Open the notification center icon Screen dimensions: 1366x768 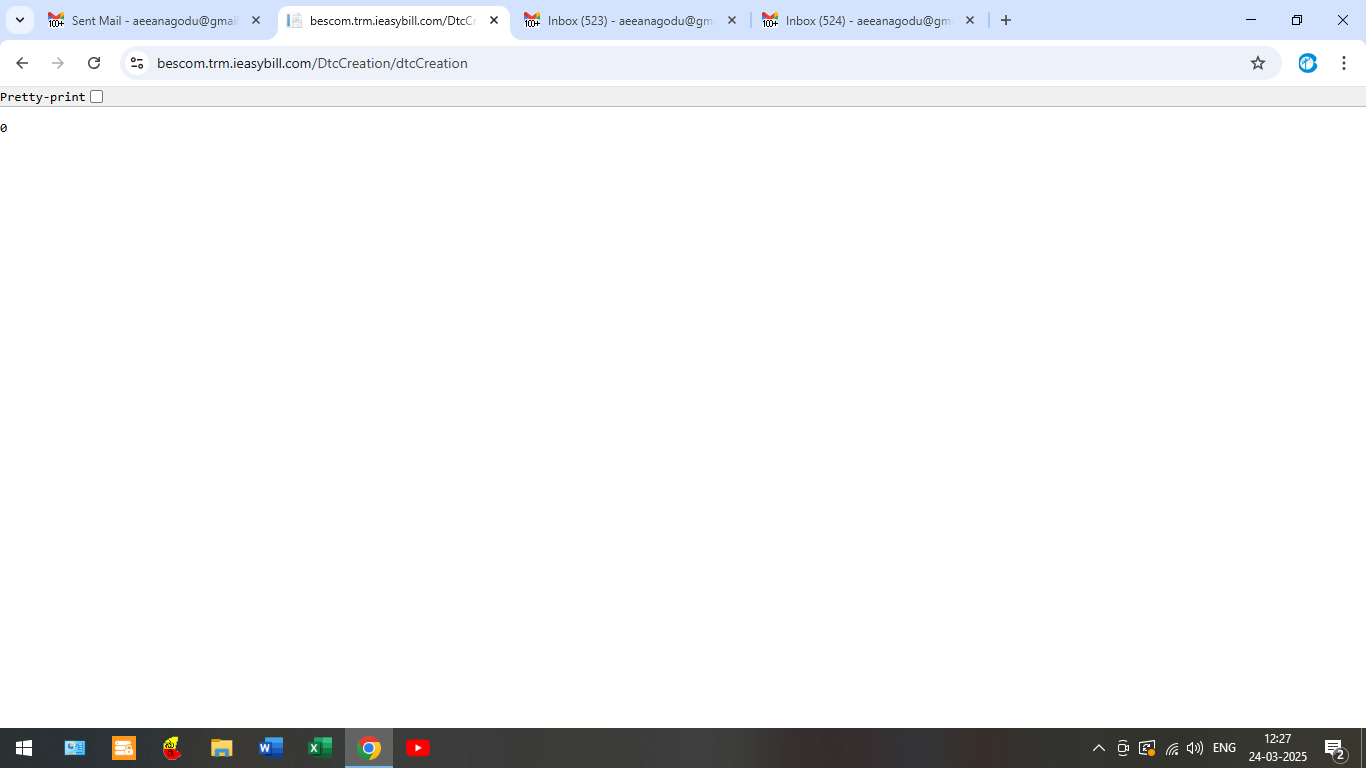point(1335,748)
